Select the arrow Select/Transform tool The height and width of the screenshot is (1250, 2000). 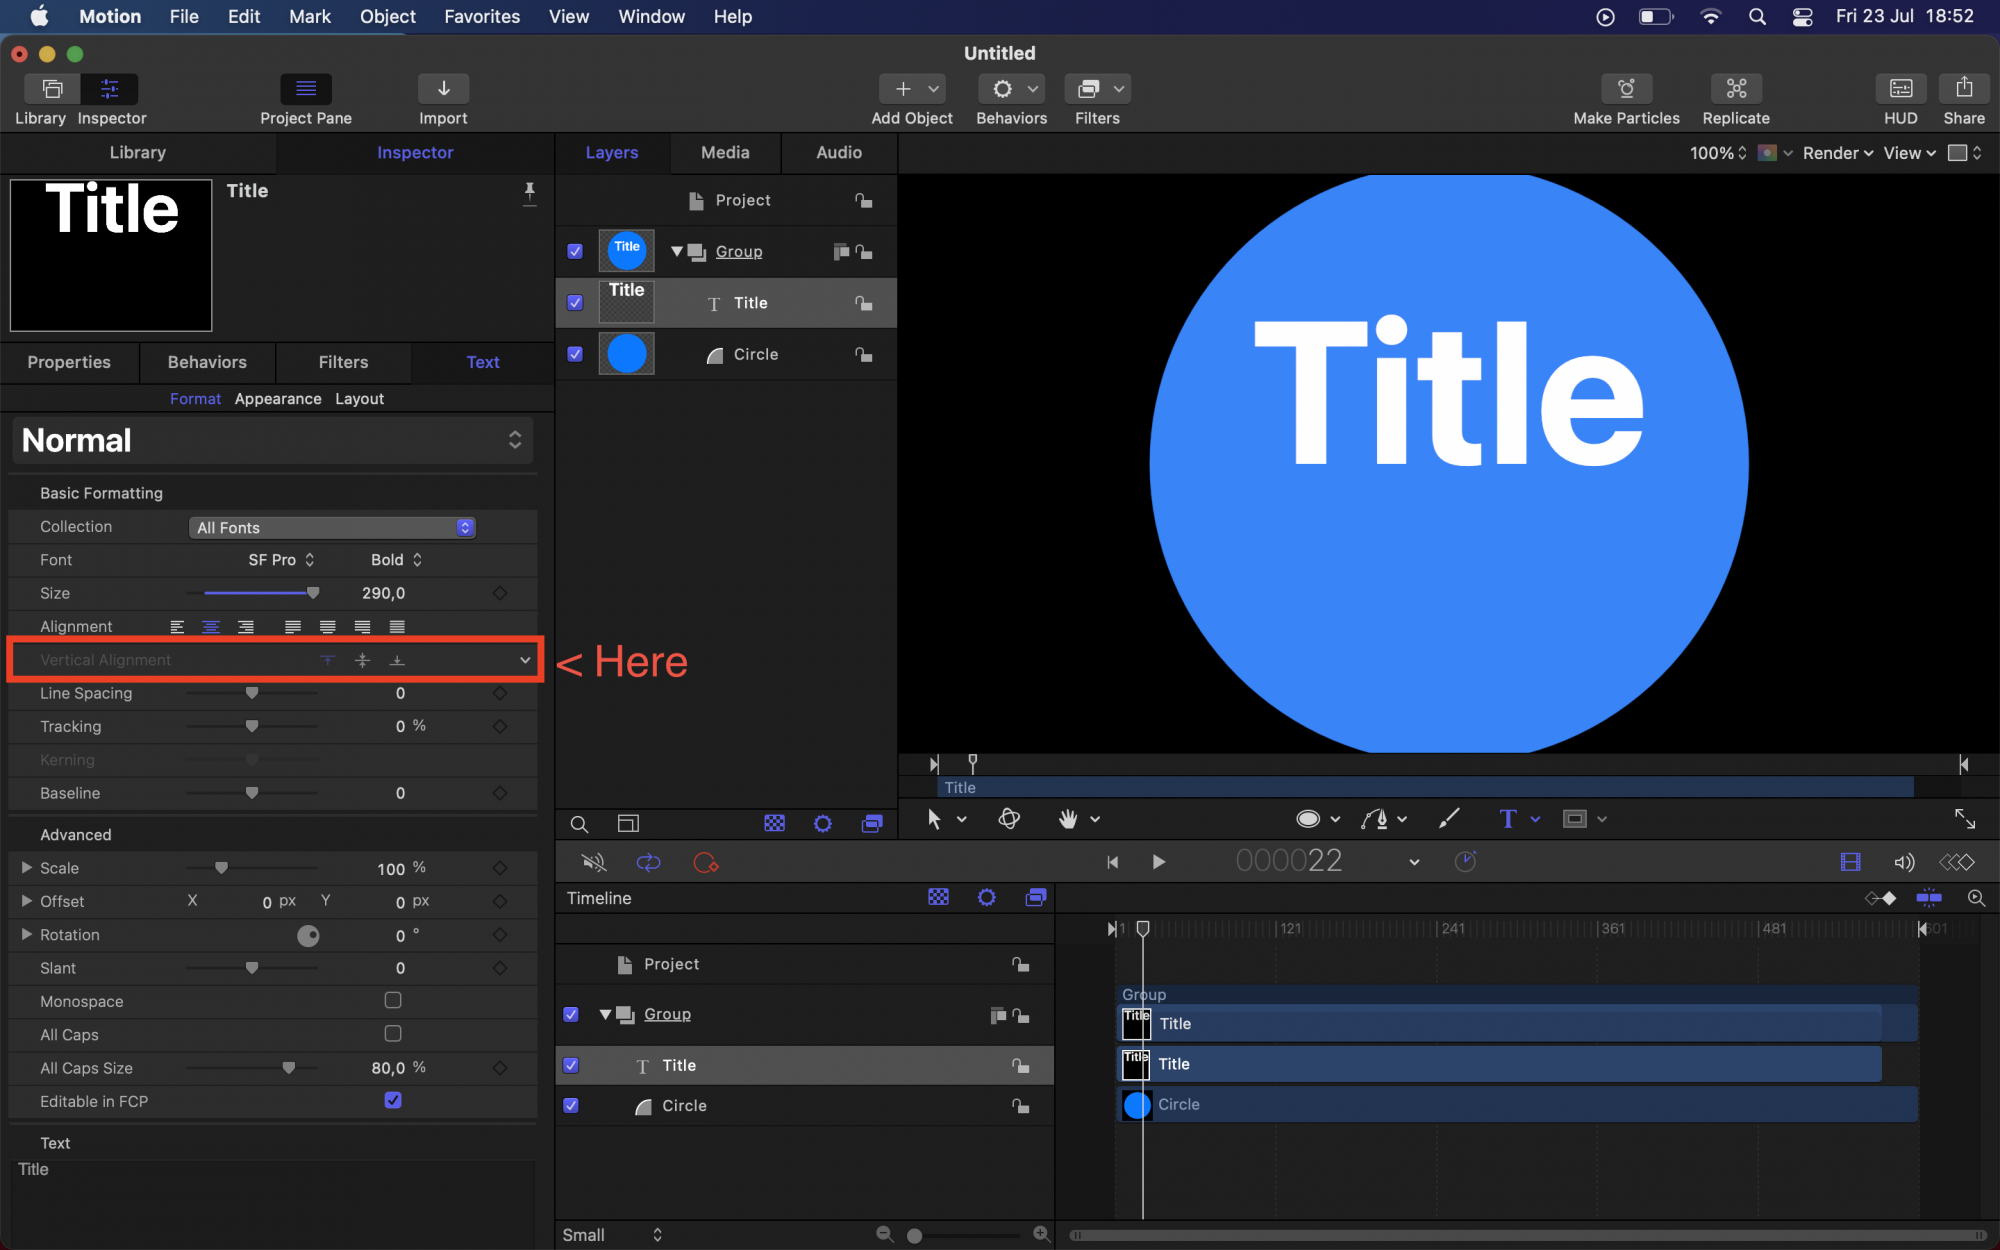point(934,819)
